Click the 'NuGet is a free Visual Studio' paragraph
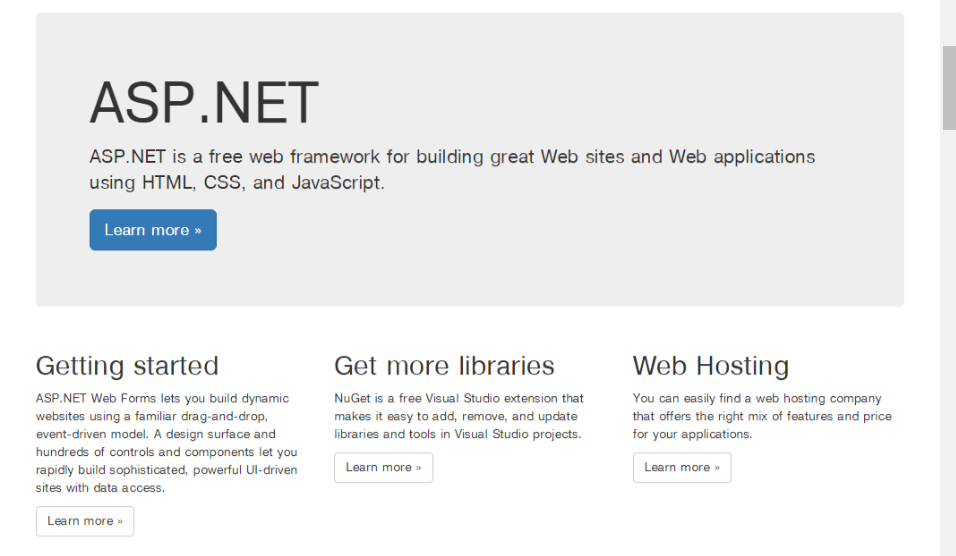This screenshot has width=956, height=556. [459, 416]
